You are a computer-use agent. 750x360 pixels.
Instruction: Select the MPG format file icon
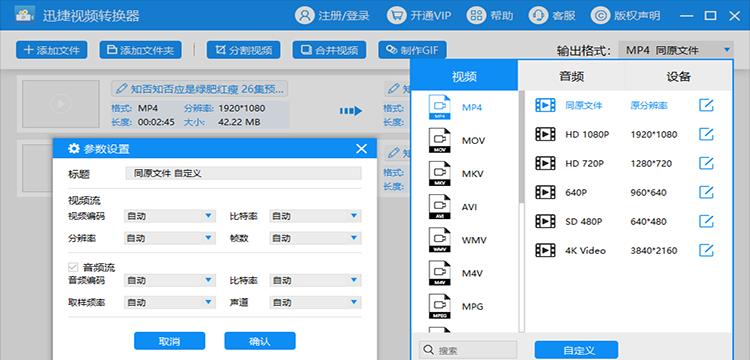tap(439, 306)
